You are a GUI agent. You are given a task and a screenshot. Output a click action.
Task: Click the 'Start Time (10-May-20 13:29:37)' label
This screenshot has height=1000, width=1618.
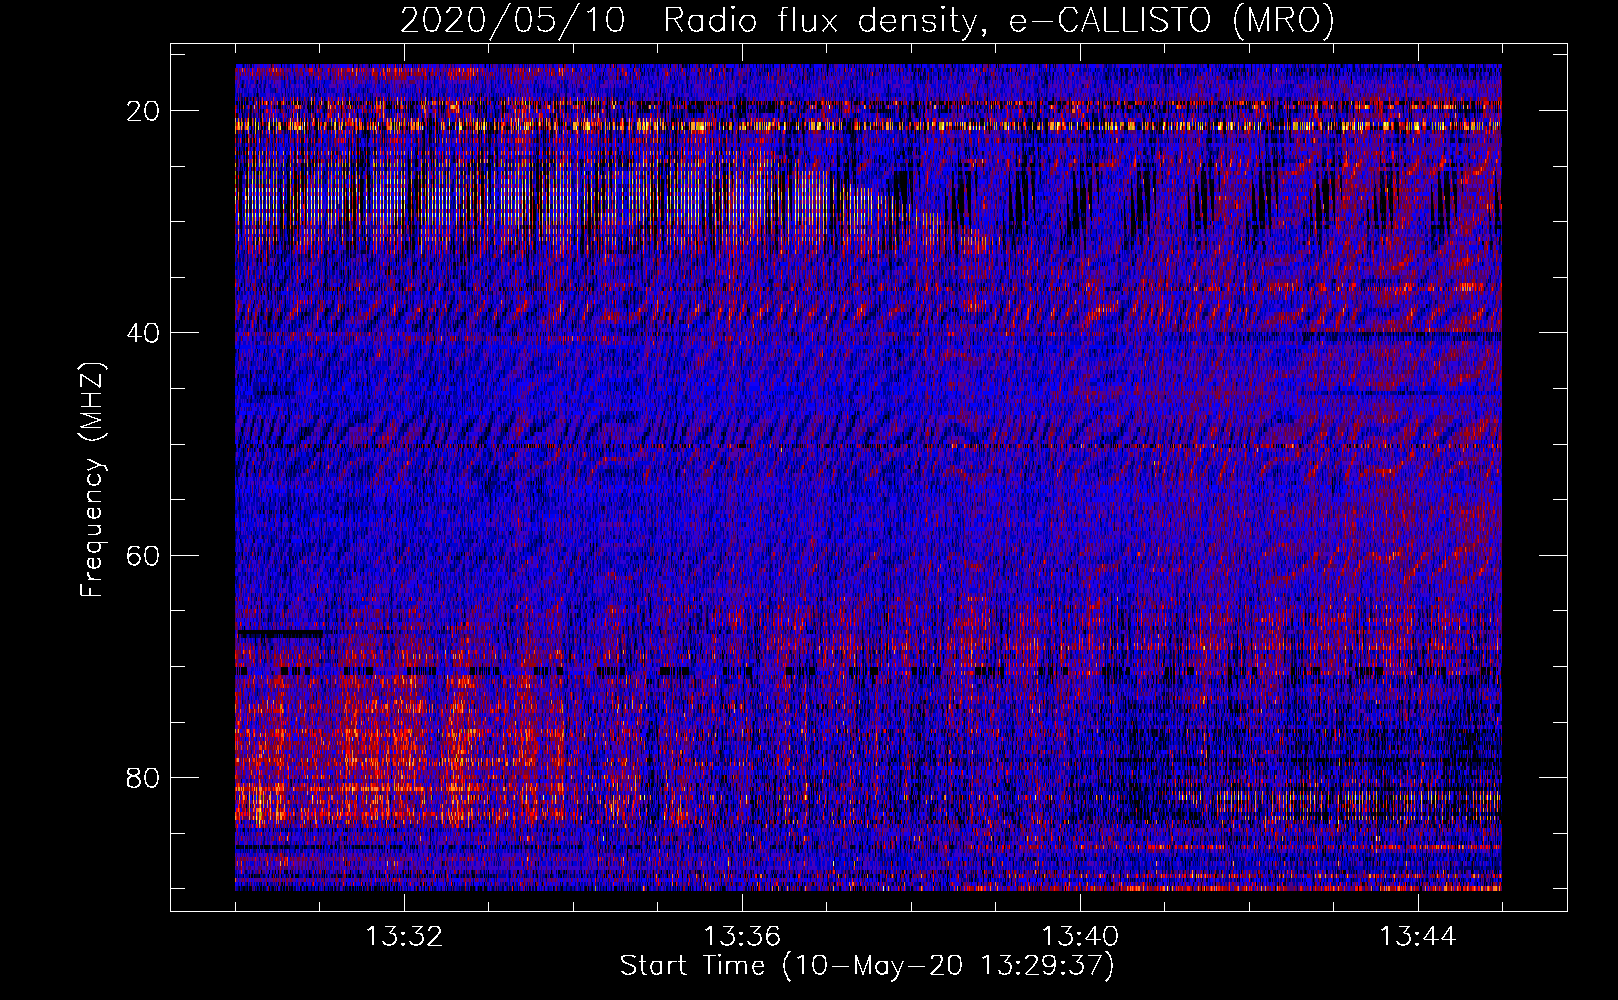[x=866, y=966]
